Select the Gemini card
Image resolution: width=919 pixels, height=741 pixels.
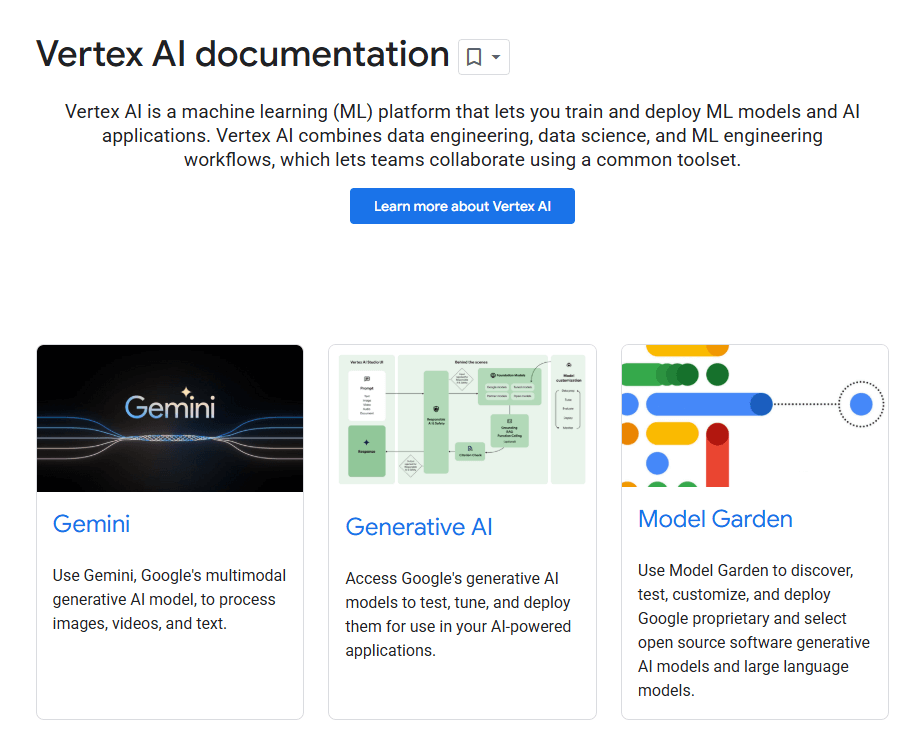click(169, 530)
